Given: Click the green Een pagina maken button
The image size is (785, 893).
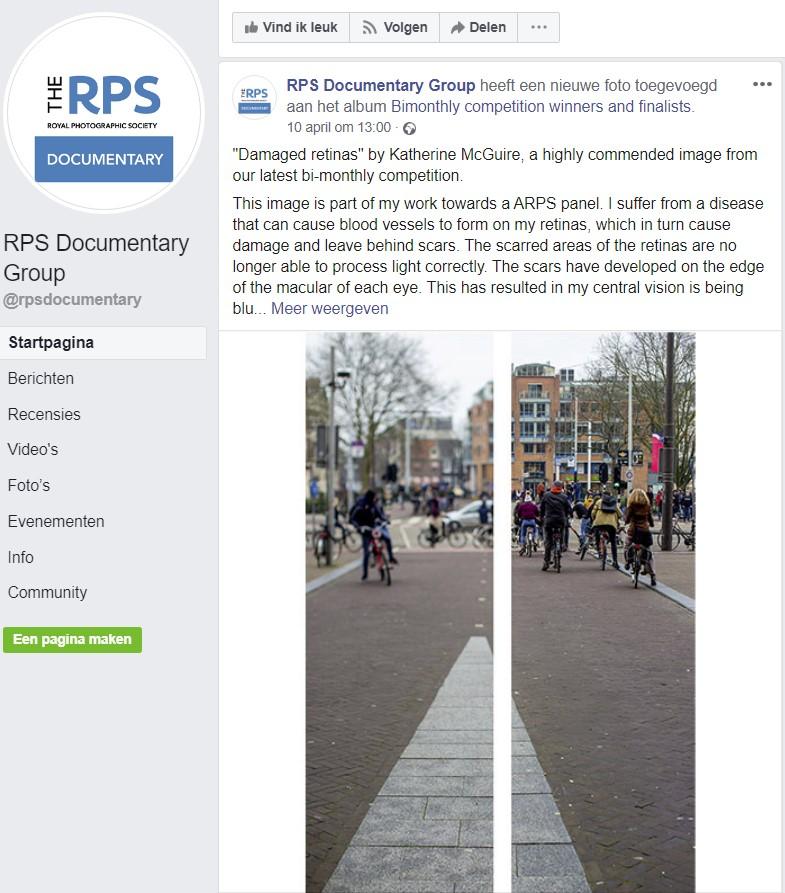Looking at the screenshot, I should click(72, 640).
